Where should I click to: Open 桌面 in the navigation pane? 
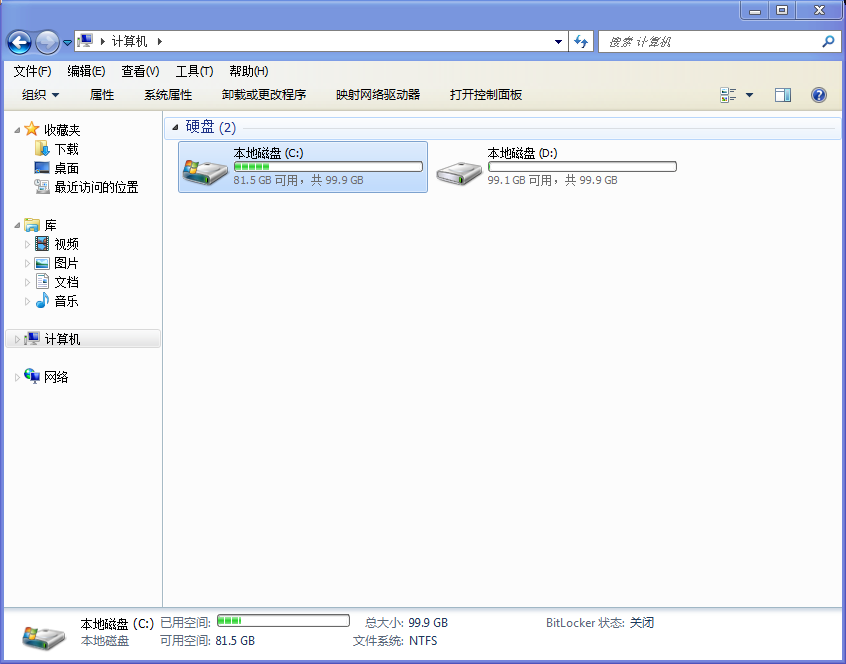point(66,168)
